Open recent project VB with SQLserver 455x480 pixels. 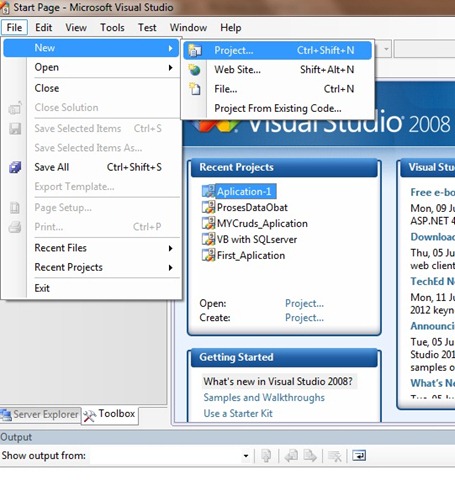tap(257, 239)
